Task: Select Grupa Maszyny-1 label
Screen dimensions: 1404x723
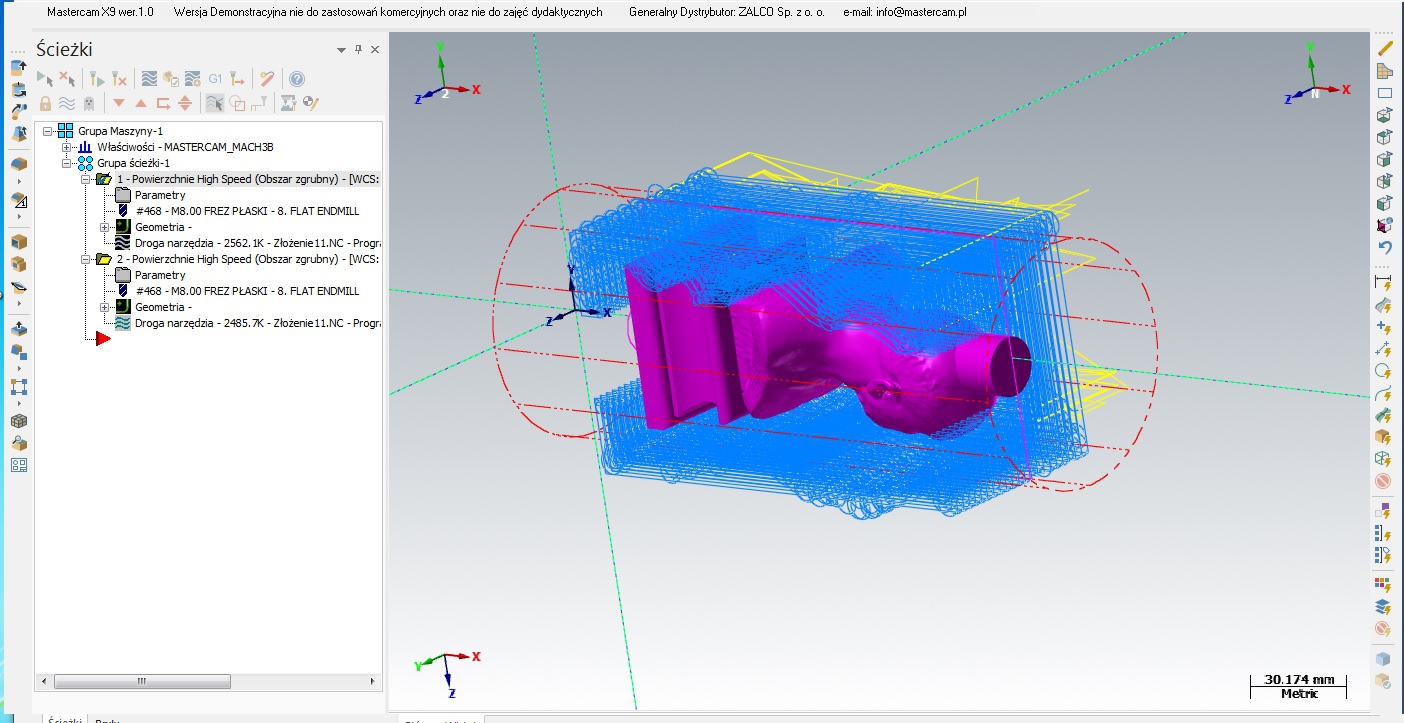Action: [120, 131]
